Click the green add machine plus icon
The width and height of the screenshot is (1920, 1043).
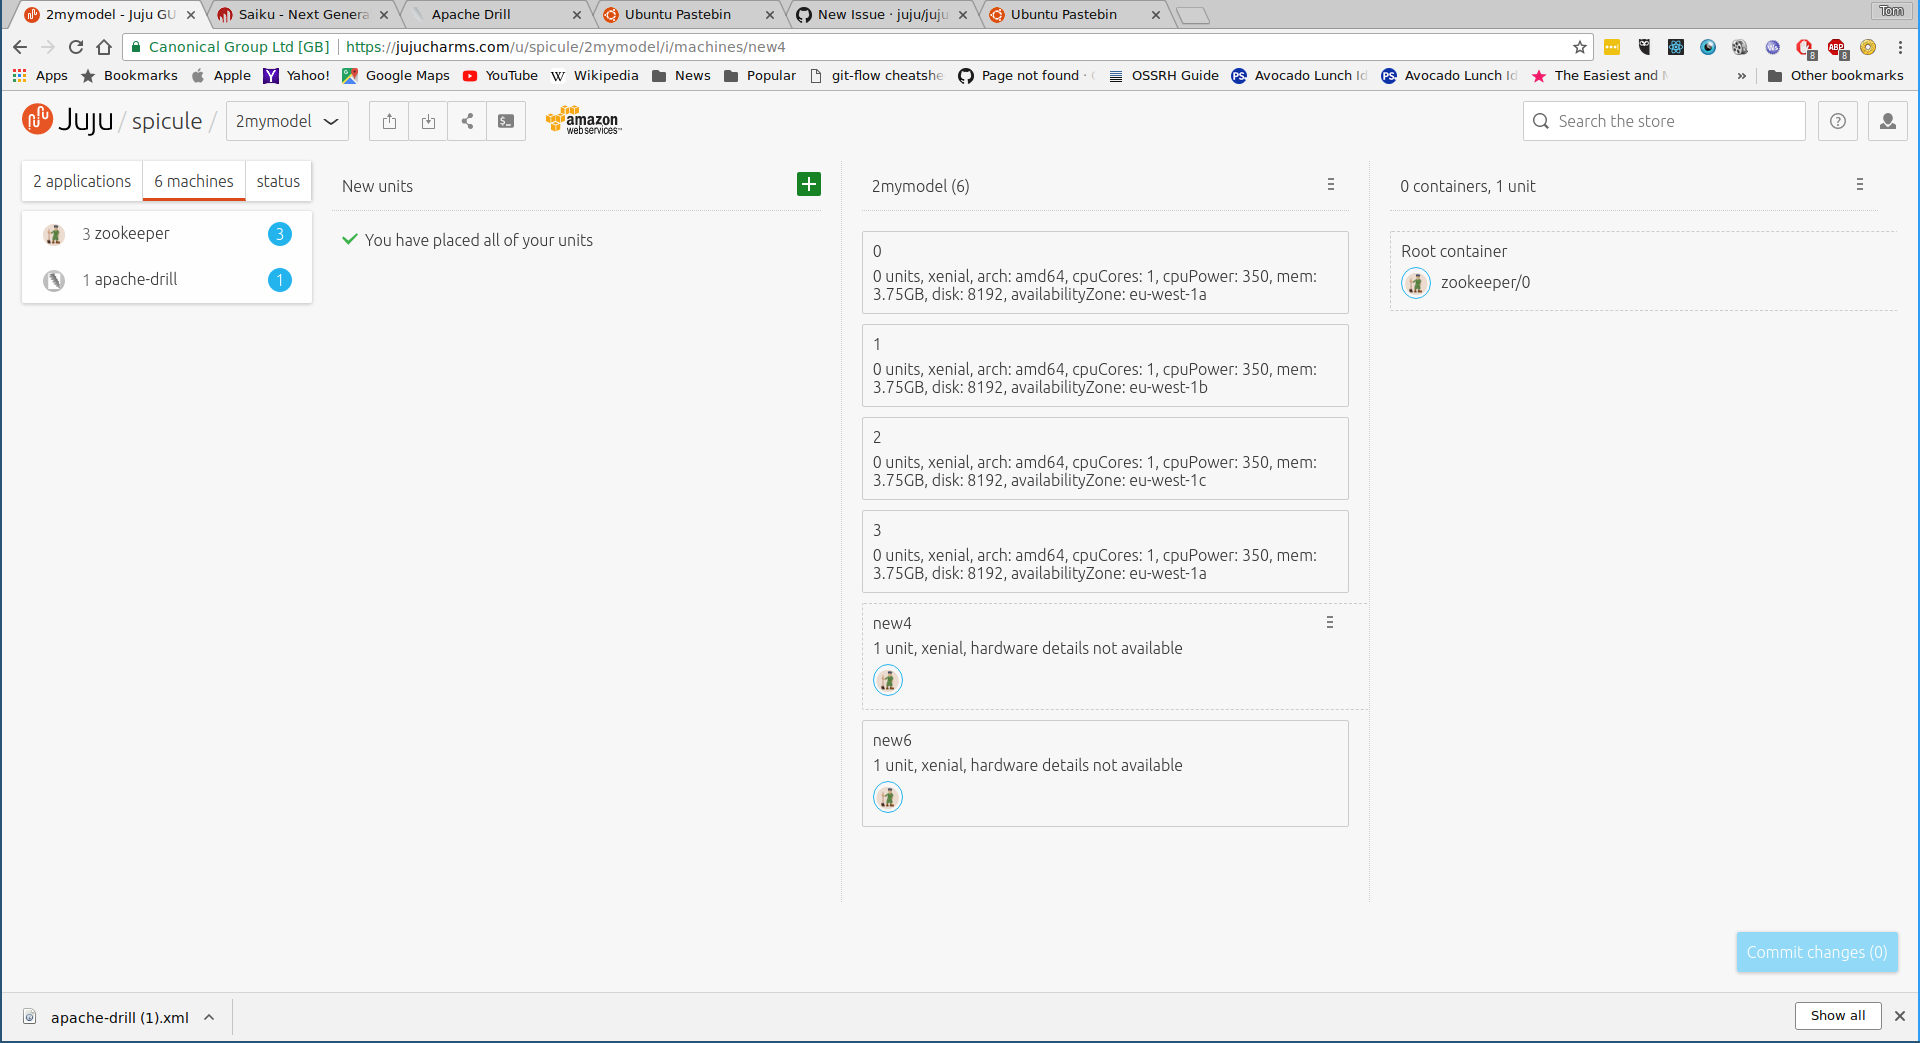coord(809,184)
